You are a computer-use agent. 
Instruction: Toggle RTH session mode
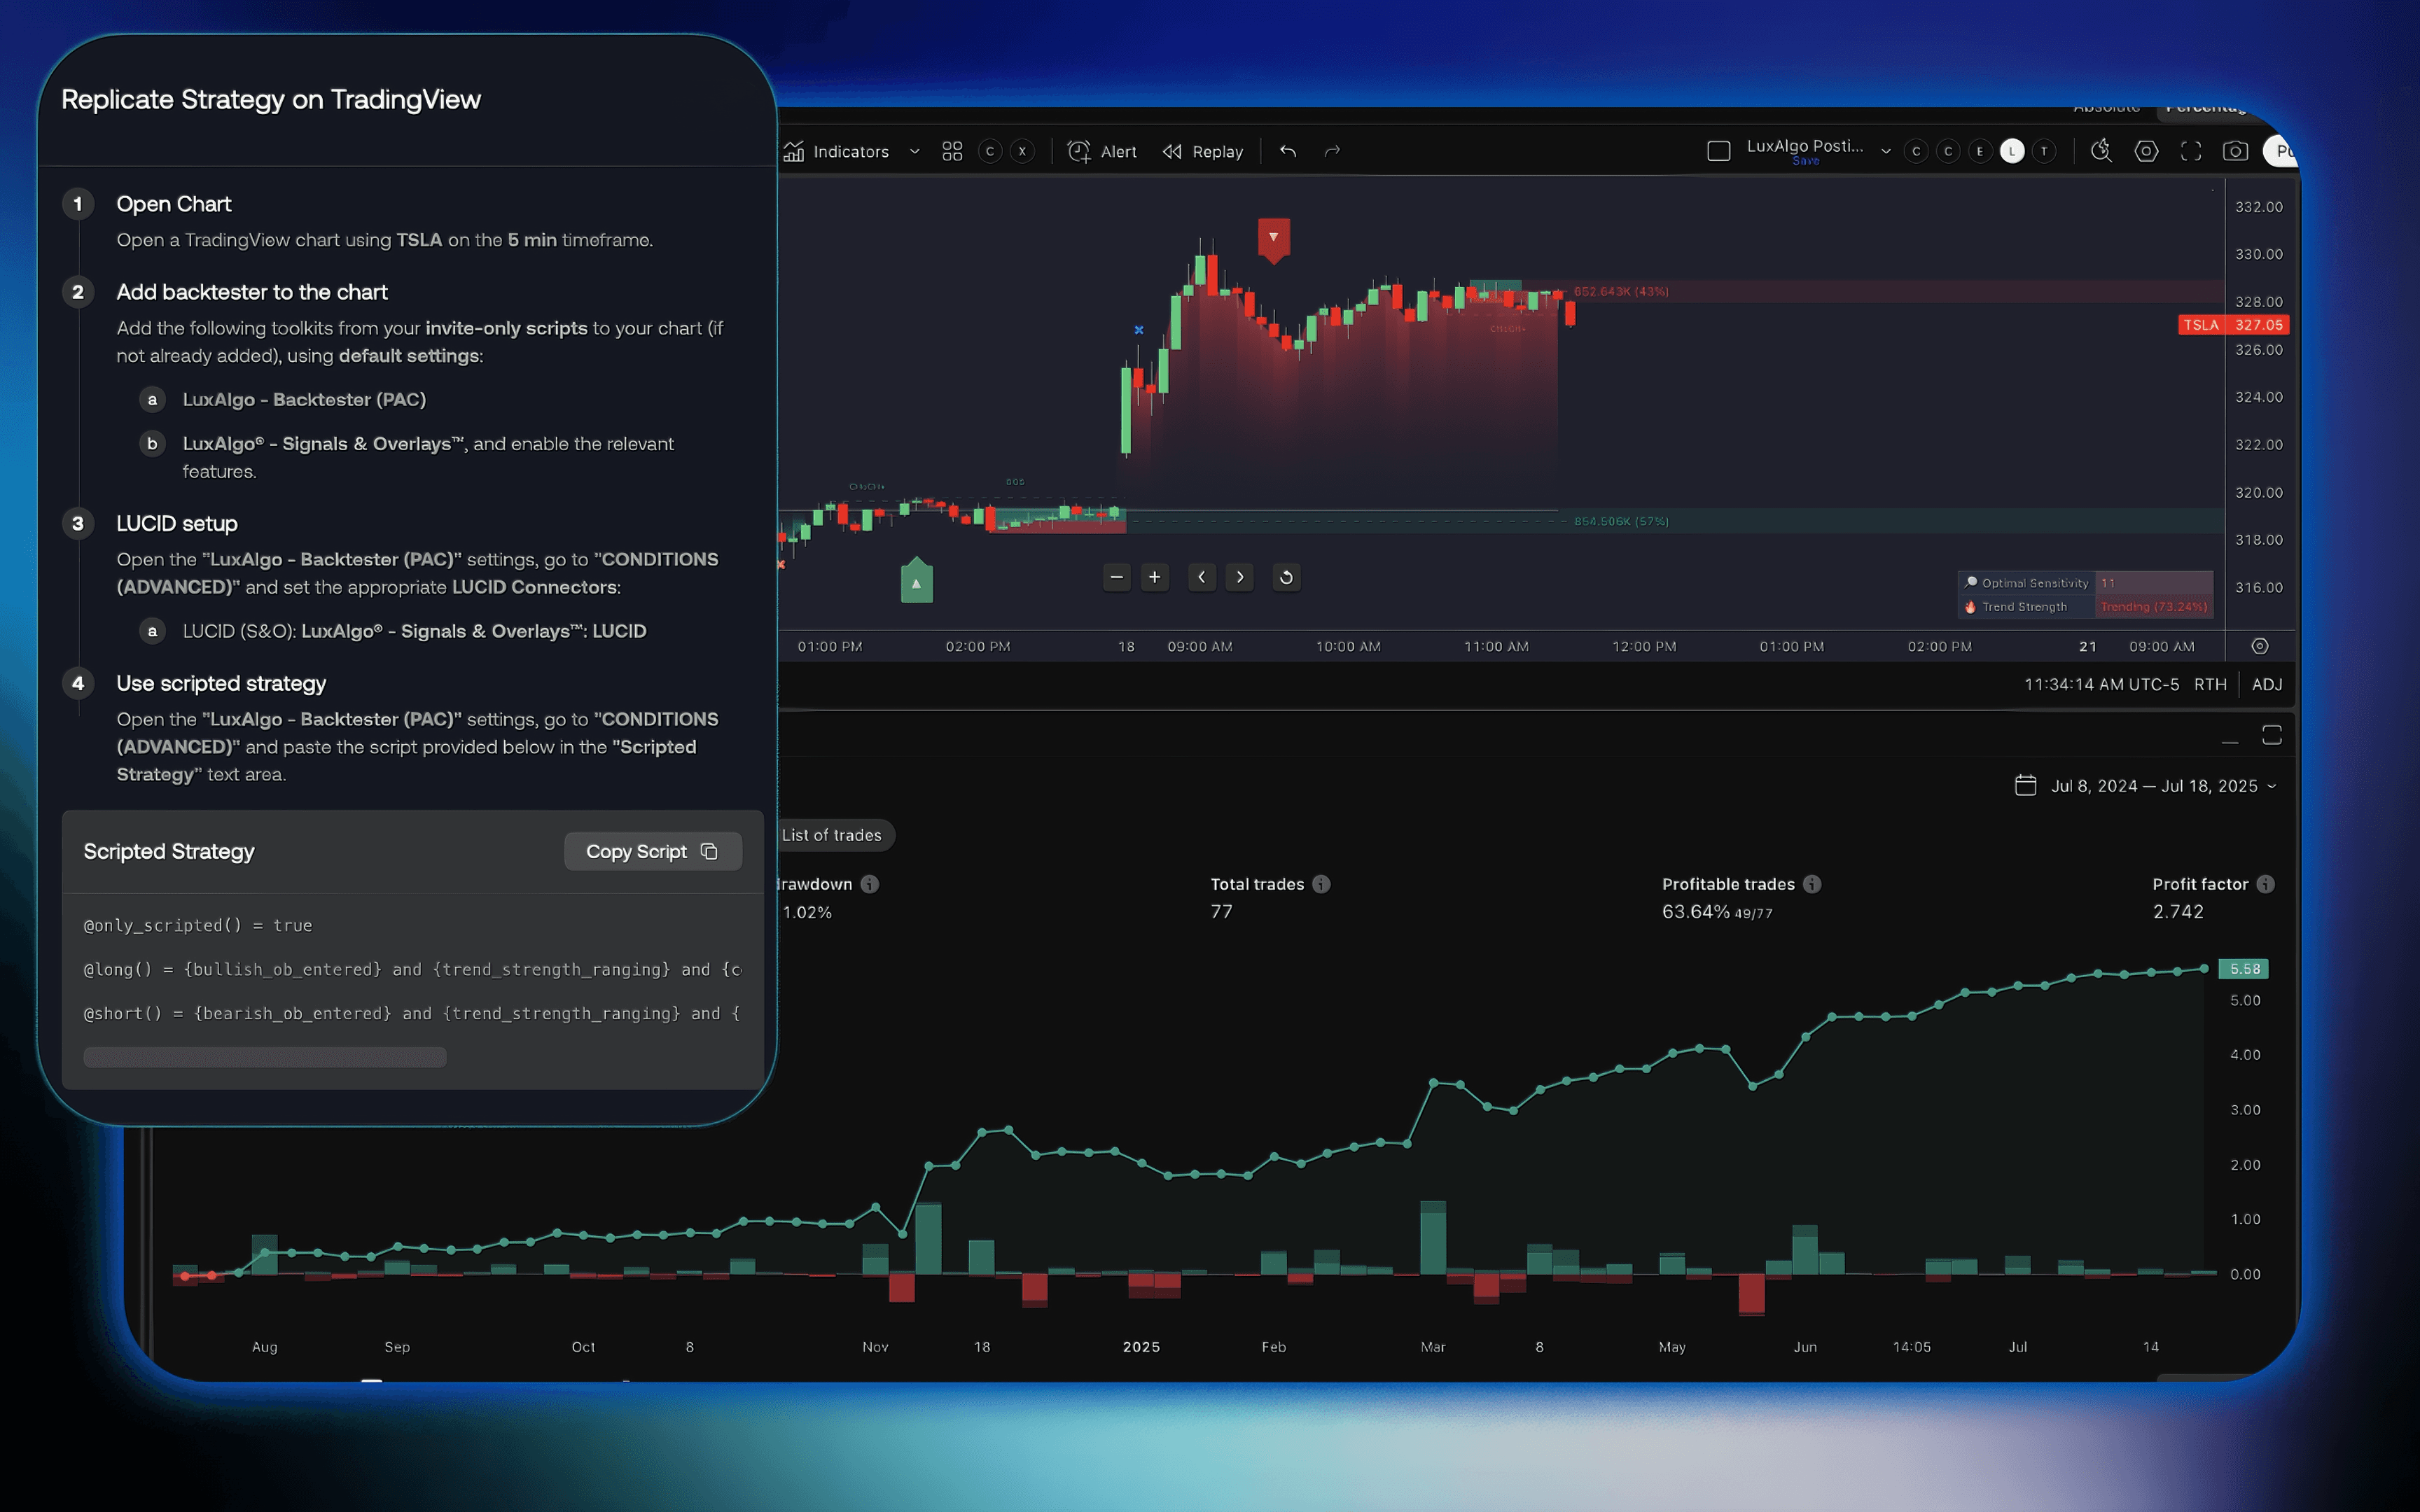click(2210, 684)
